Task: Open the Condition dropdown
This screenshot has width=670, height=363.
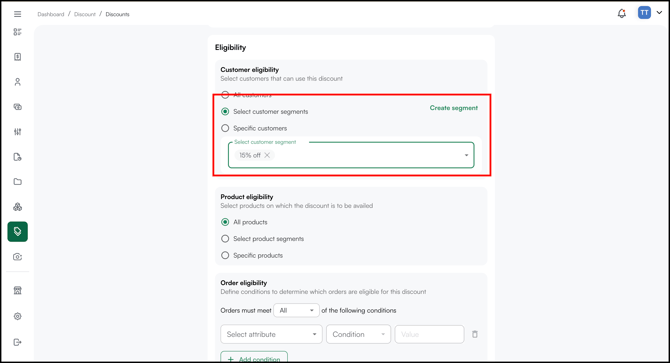Action: click(x=359, y=334)
